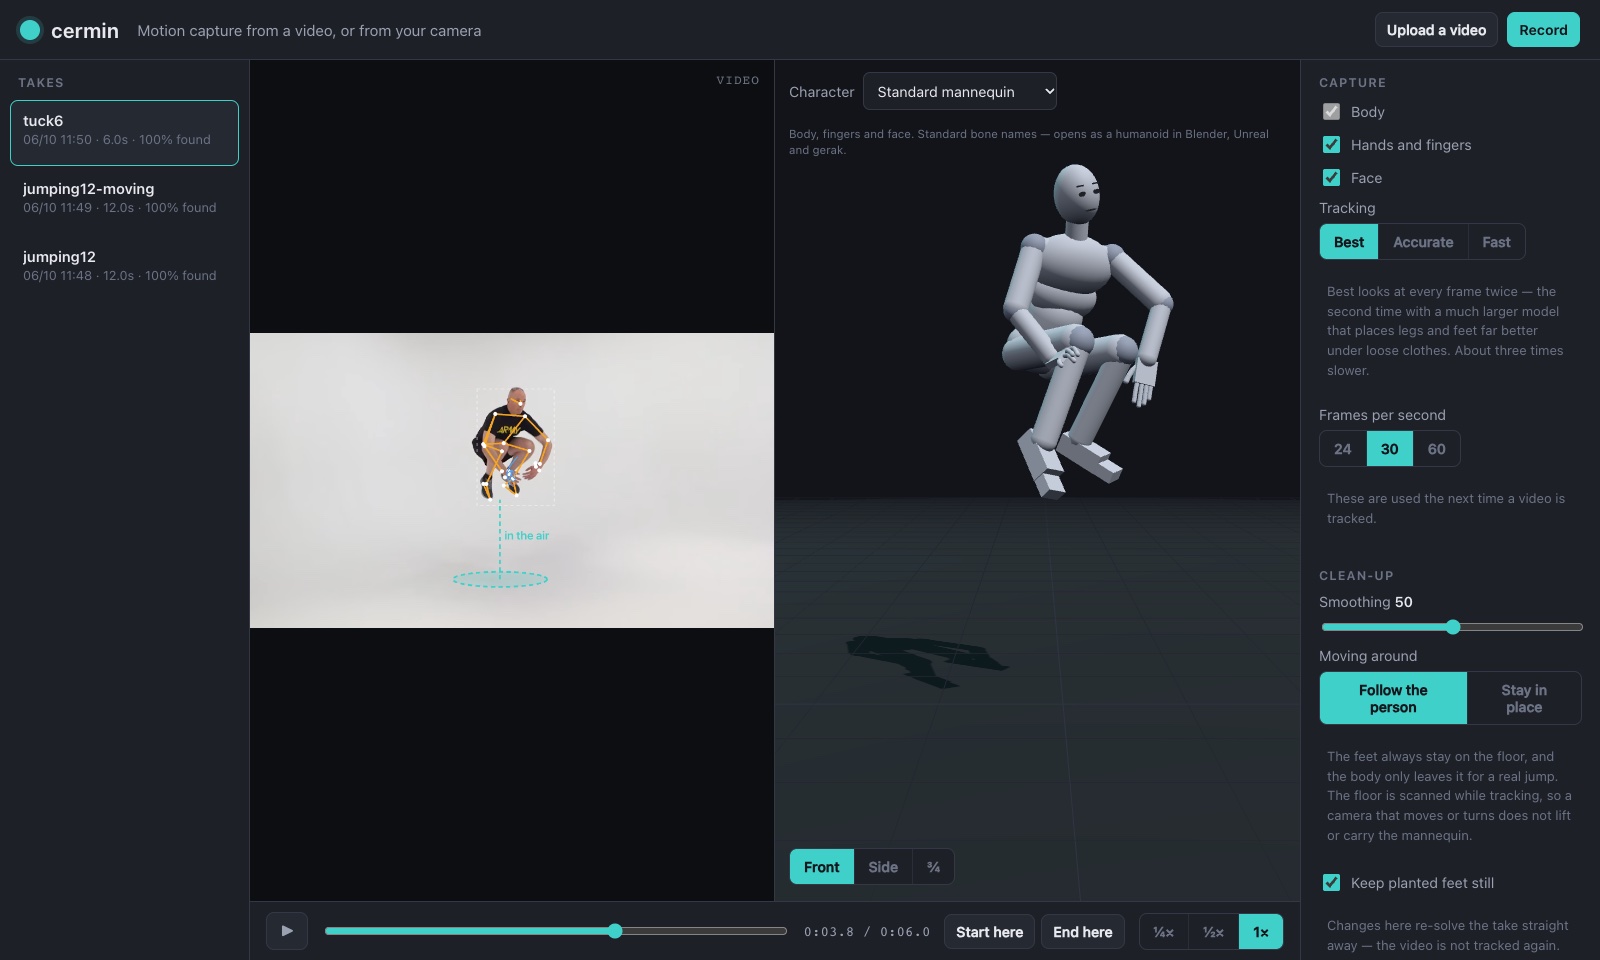
Task: Choose Stay in place movement
Action: coord(1524,698)
